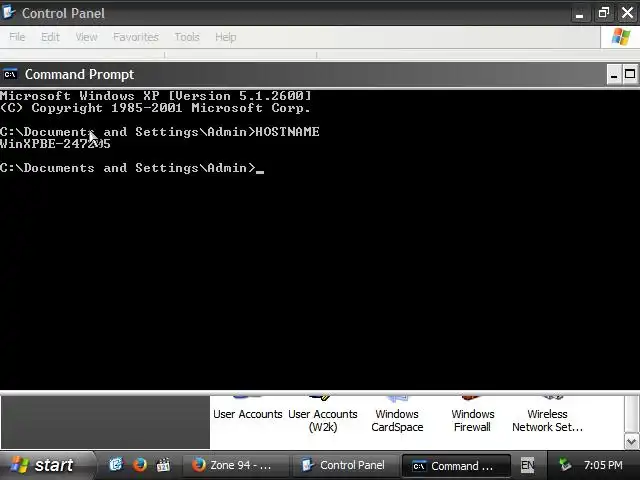Maximize the Command Prompt window
Image resolution: width=640 pixels, height=480 pixels.
[630, 75]
